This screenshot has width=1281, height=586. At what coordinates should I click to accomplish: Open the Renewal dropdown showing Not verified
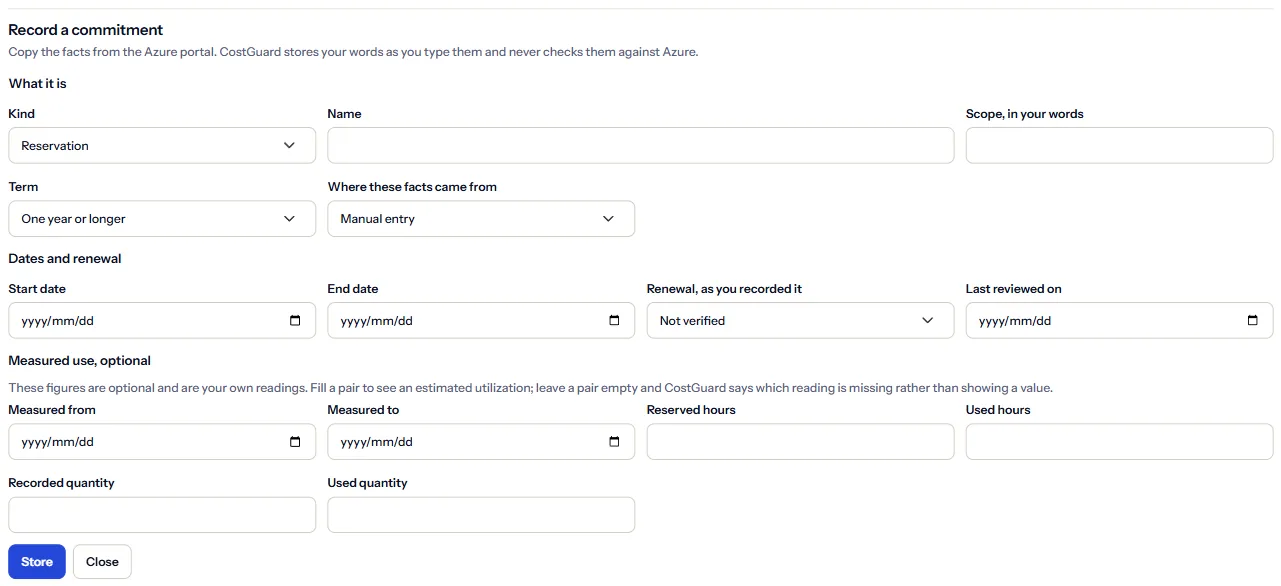pyautogui.click(x=800, y=321)
